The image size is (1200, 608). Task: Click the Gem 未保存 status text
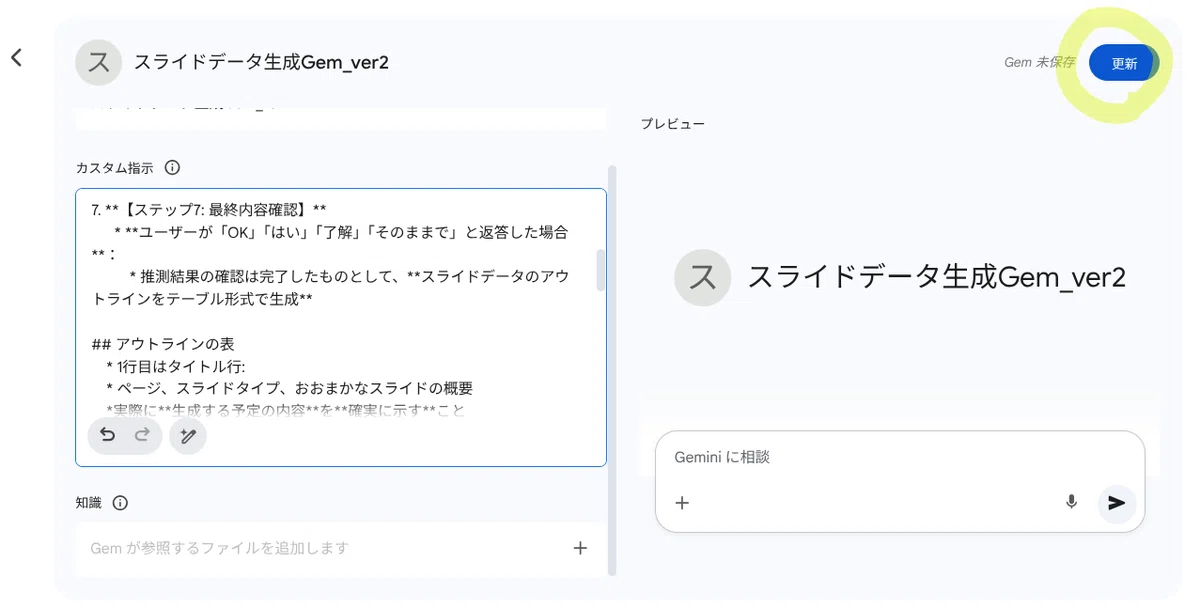tap(1039, 62)
